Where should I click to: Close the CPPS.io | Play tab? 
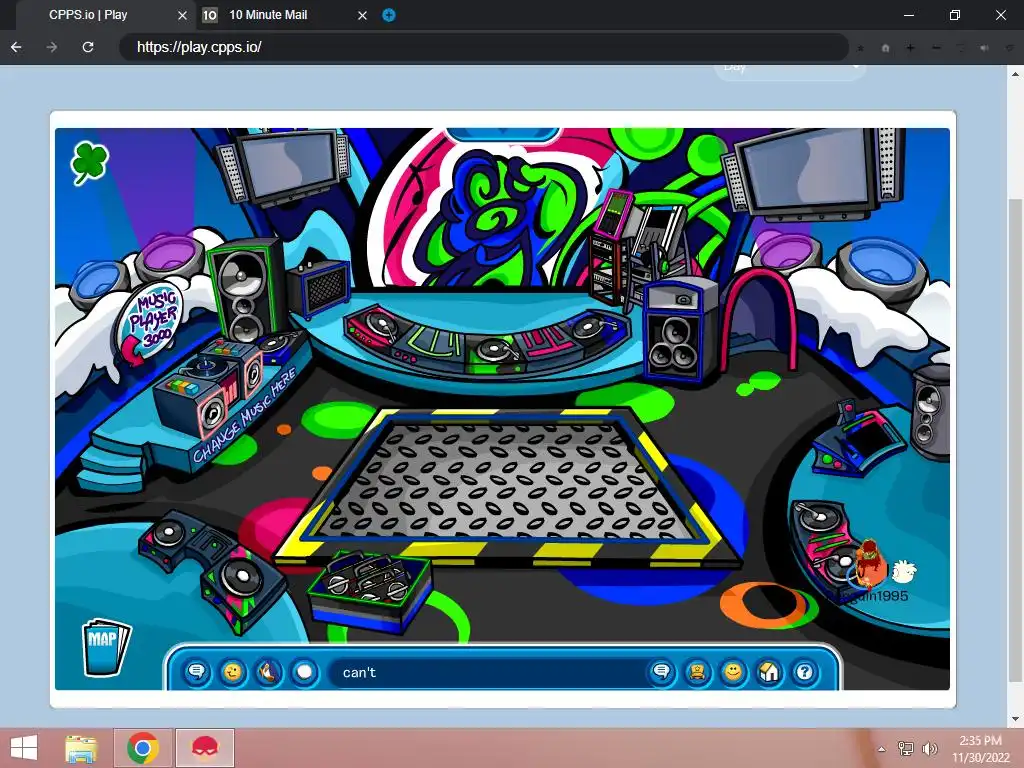[182, 15]
